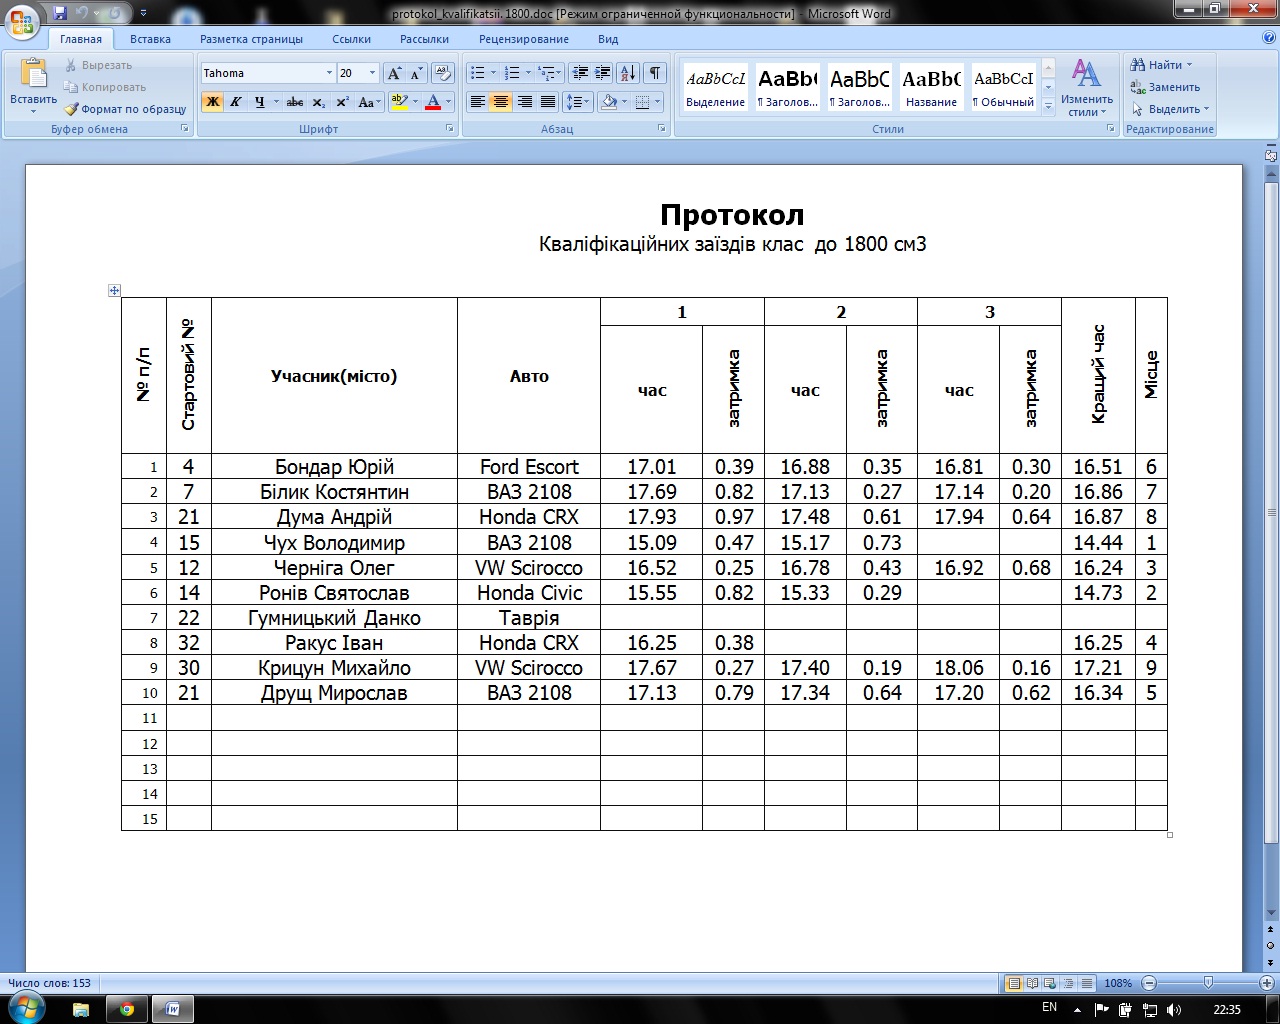This screenshot has width=1280, height=1024.
Task: Toggle show paragraph marks pilcrow button
Action: point(655,73)
